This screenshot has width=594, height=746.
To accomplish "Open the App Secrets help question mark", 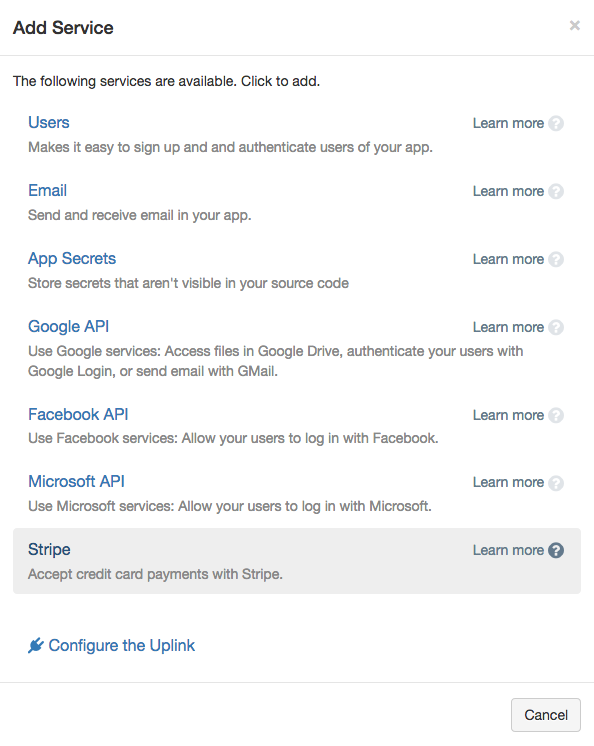I will click(555, 259).
